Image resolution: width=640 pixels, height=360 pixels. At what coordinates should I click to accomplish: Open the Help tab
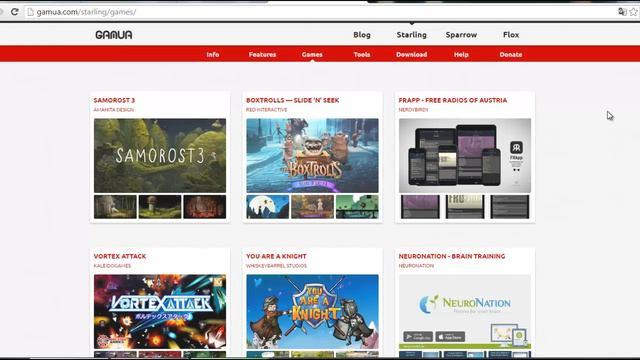click(x=461, y=54)
